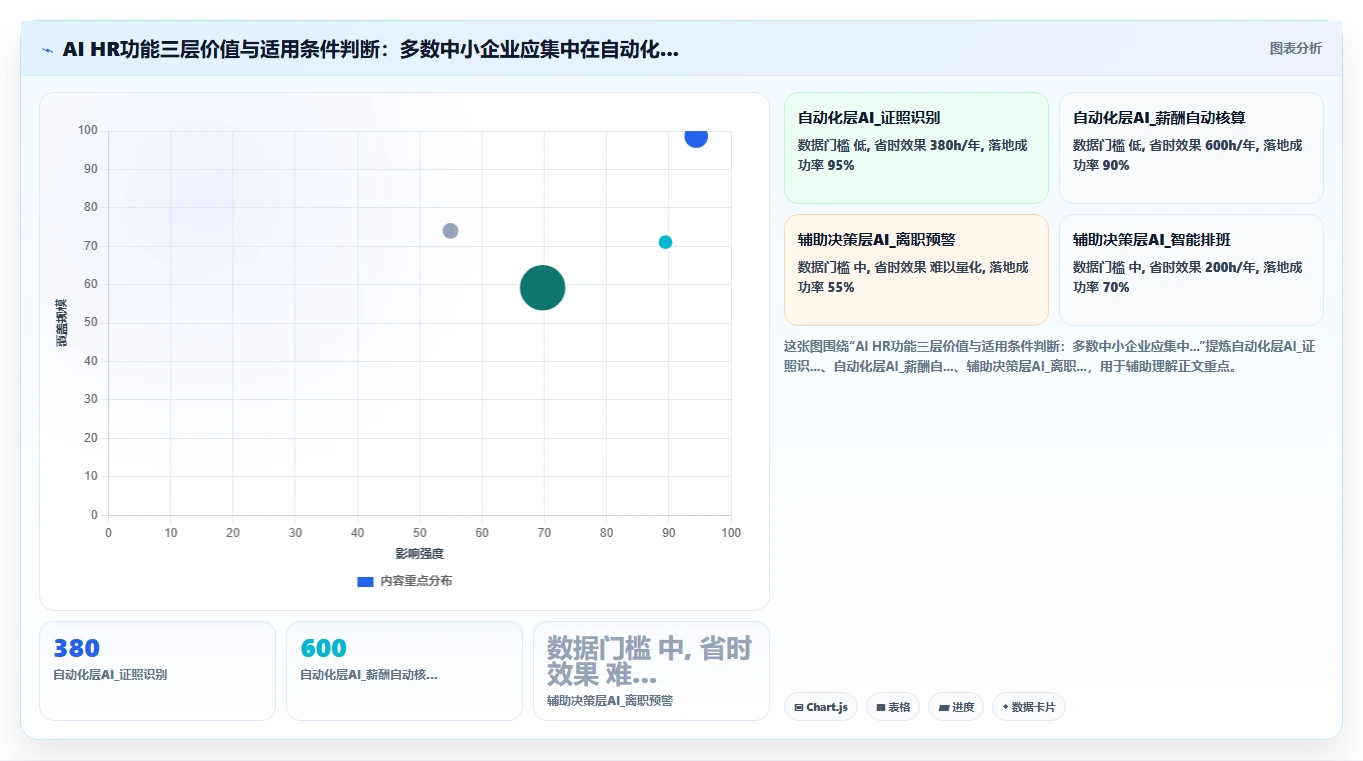This screenshot has width=1363, height=761.
Task: Click the 影响强度 x-axis label
Action: (x=419, y=554)
